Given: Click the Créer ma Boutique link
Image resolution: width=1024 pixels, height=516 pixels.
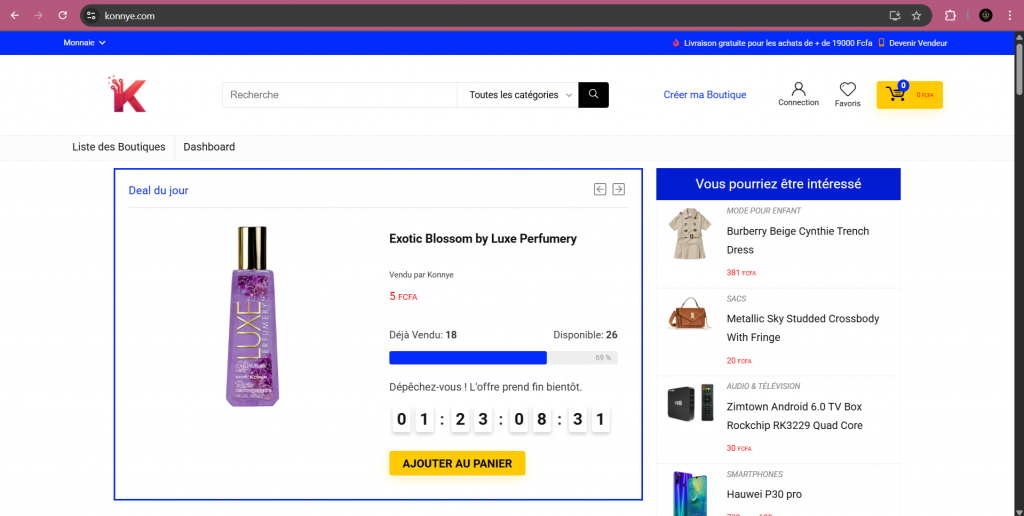Looking at the screenshot, I should coord(705,95).
